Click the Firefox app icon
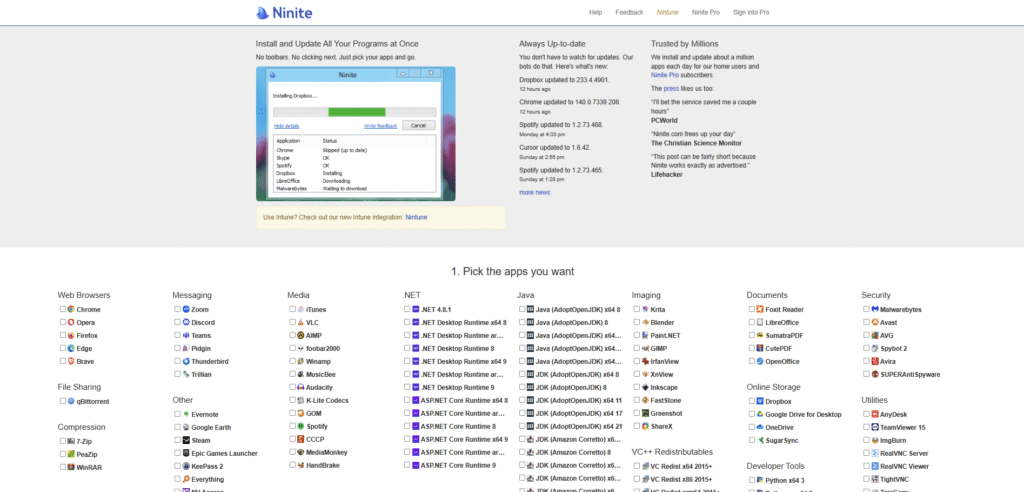 71,335
